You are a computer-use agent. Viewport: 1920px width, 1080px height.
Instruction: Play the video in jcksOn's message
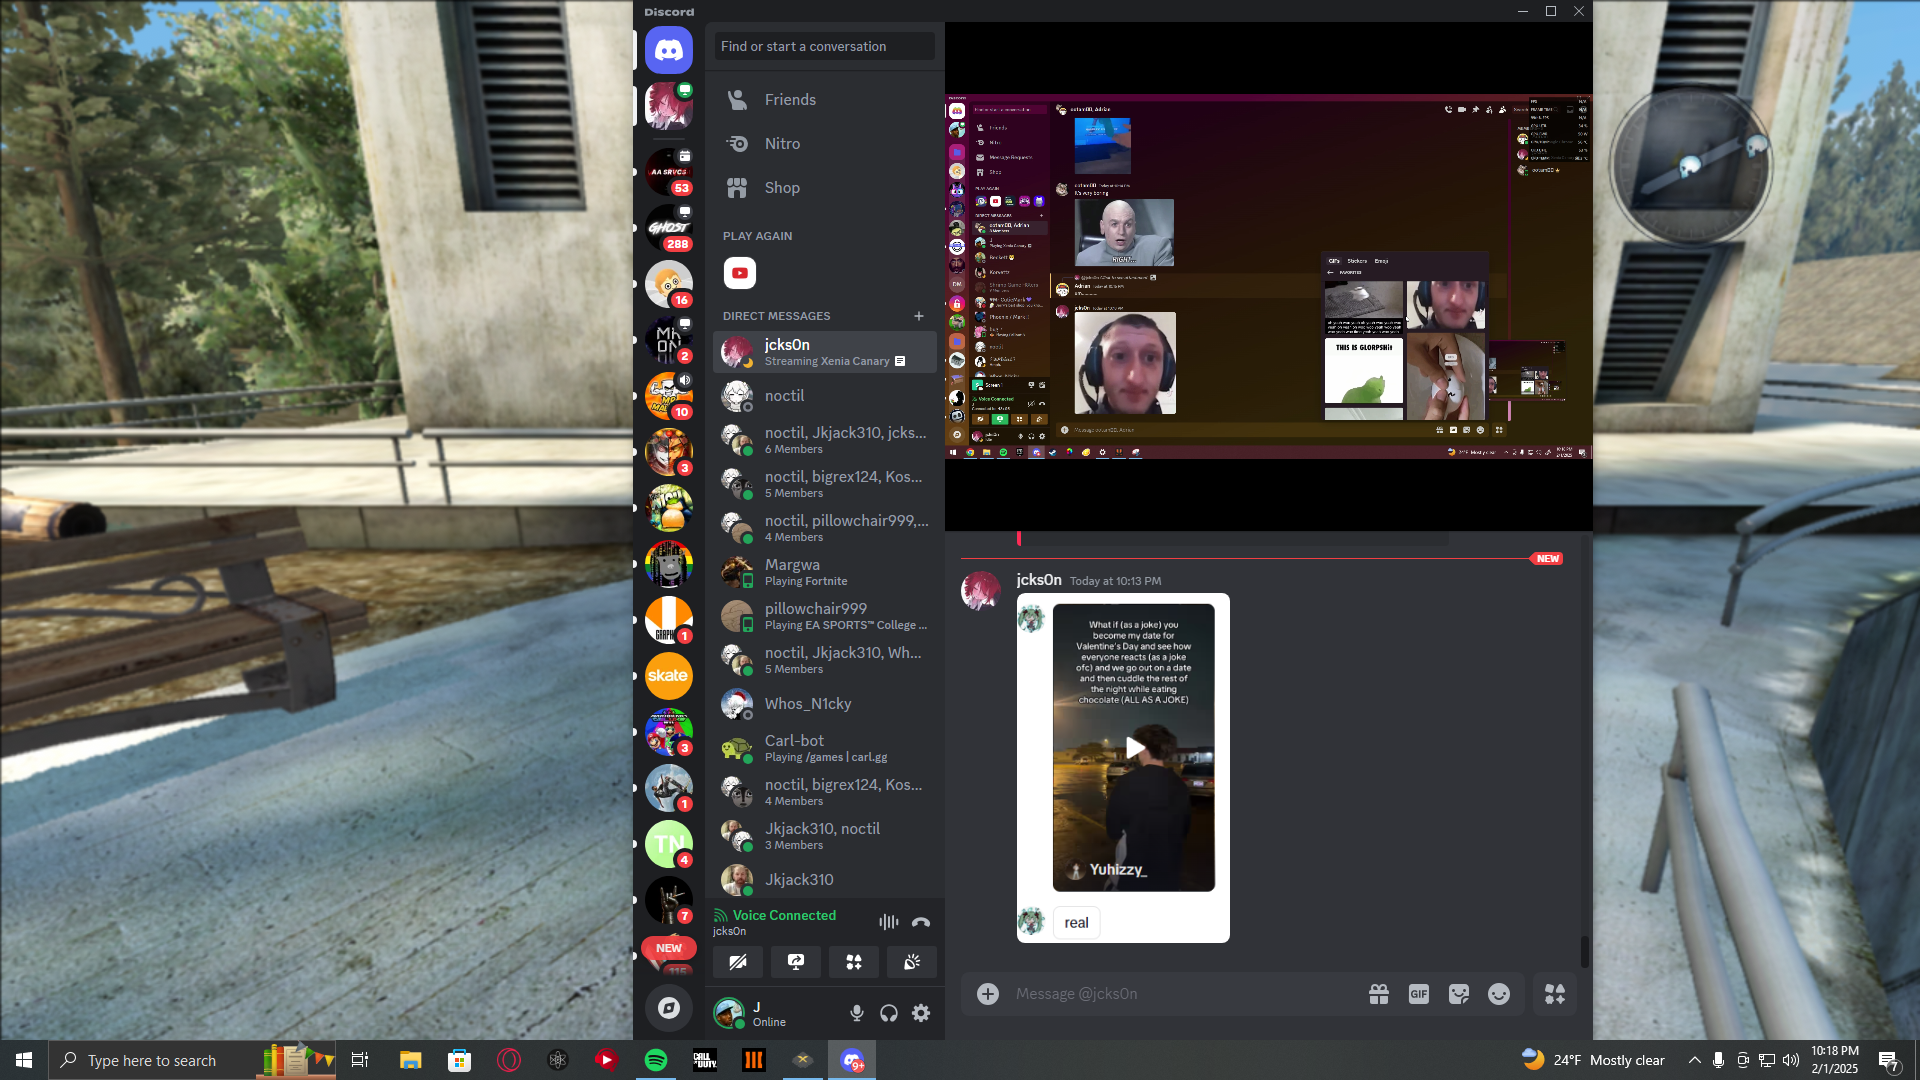(x=1134, y=748)
